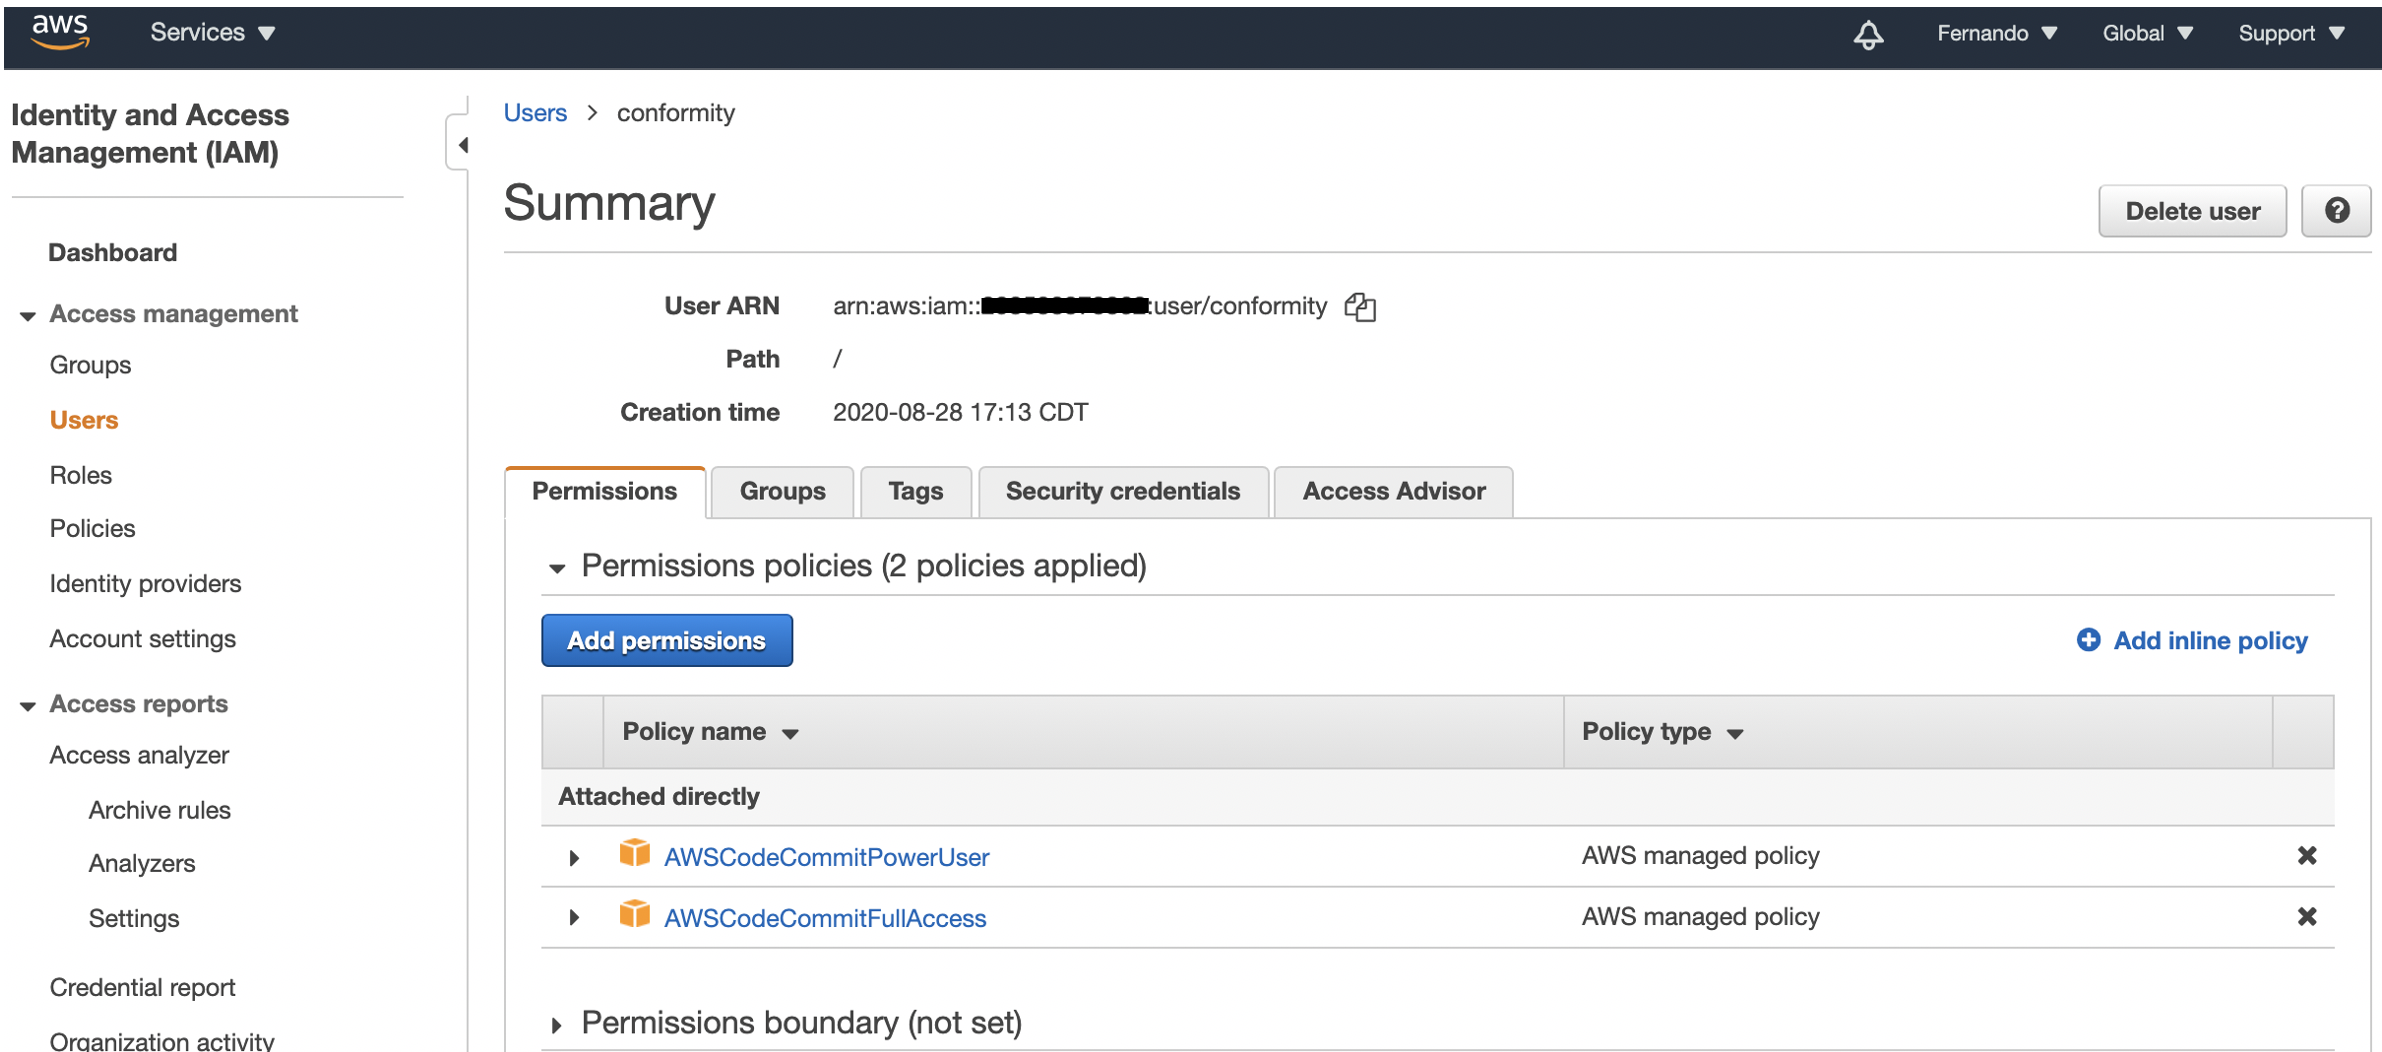Click the plus icon beside Add inline policy

[2088, 640]
